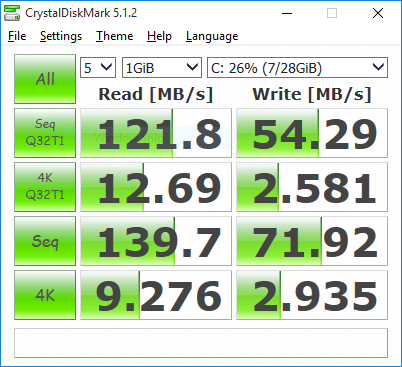The image size is (402, 367).
Task: Click the Write [MB/s] column header
Action: point(312,94)
